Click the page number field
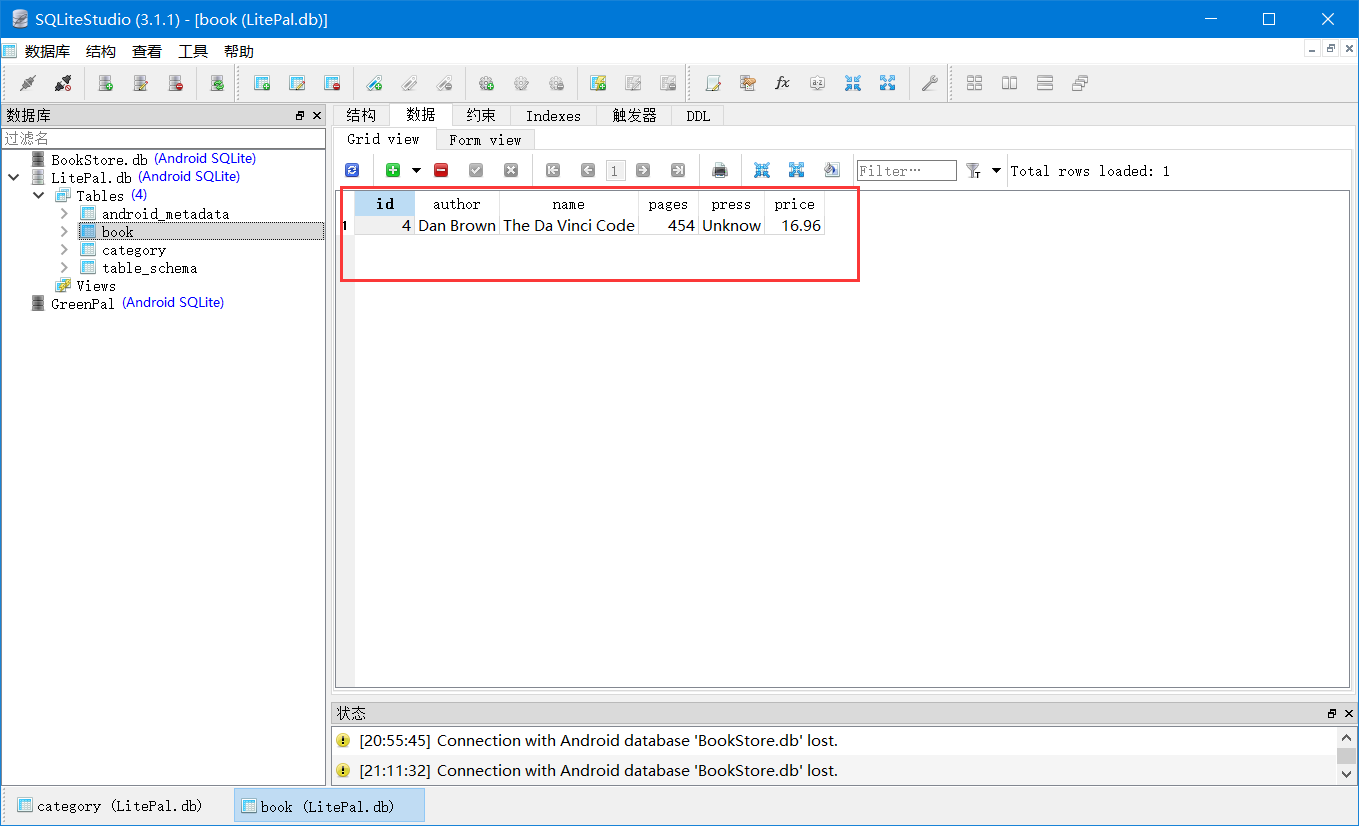The height and width of the screenshot is (826, 1359). coord(615,171)
